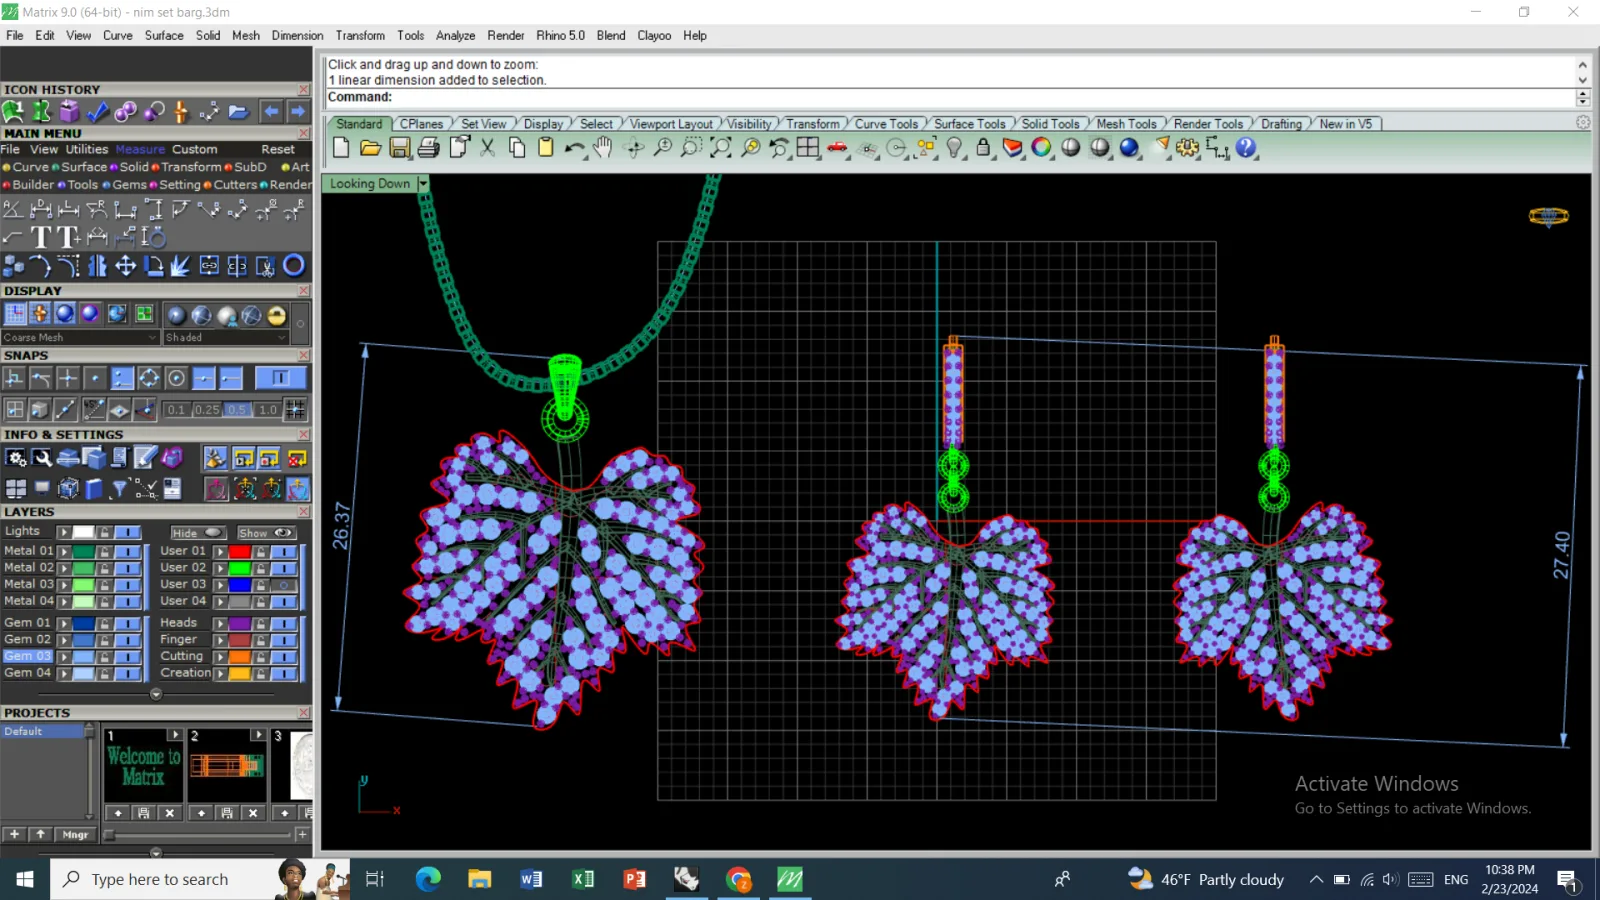
Task: Click the Mngr button in Projects
Action: [75, 835]
